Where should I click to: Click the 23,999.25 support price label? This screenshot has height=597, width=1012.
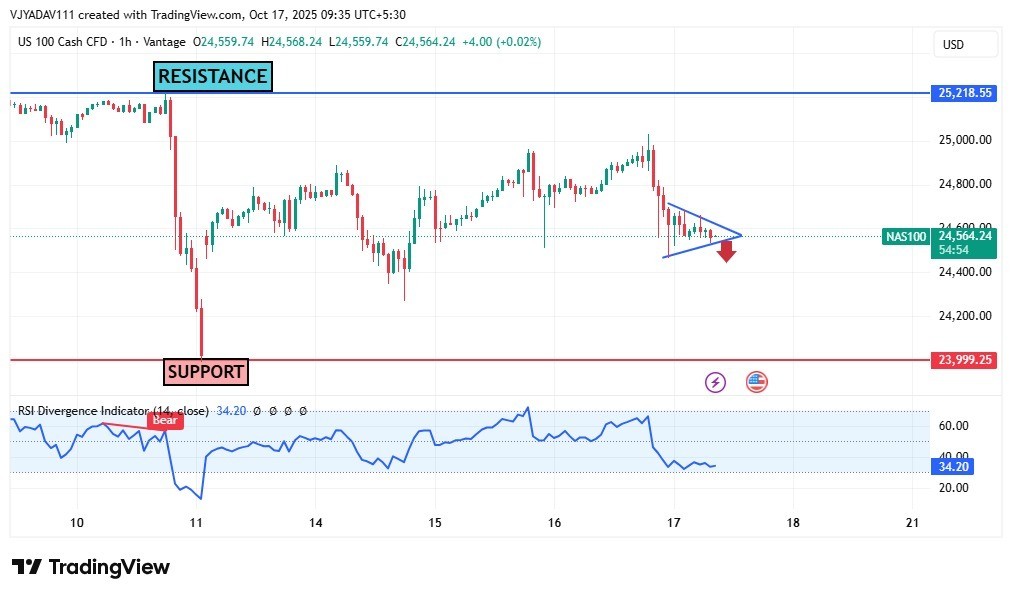pyautogui.click(x=965, y=360)
